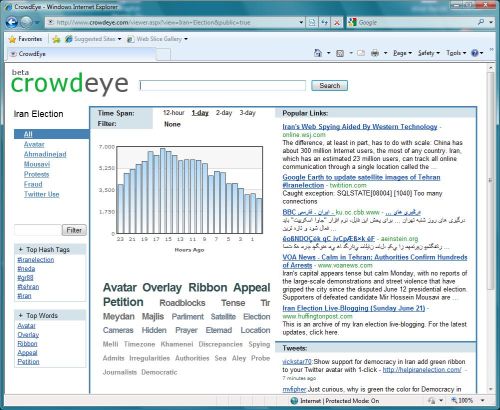Image resolution: width=500 pixels, height=410 pixels.
Task: Click the #neda hash tag
Action: coord(26,269)
